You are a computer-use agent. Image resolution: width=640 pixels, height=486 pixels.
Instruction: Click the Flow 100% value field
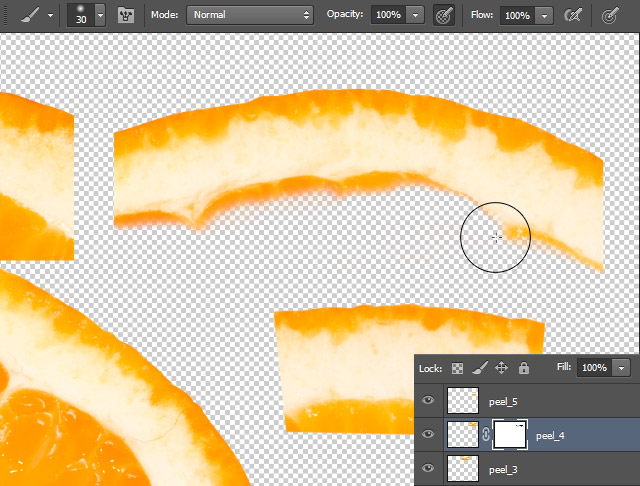pyautogui.click(x=517, y=16)
